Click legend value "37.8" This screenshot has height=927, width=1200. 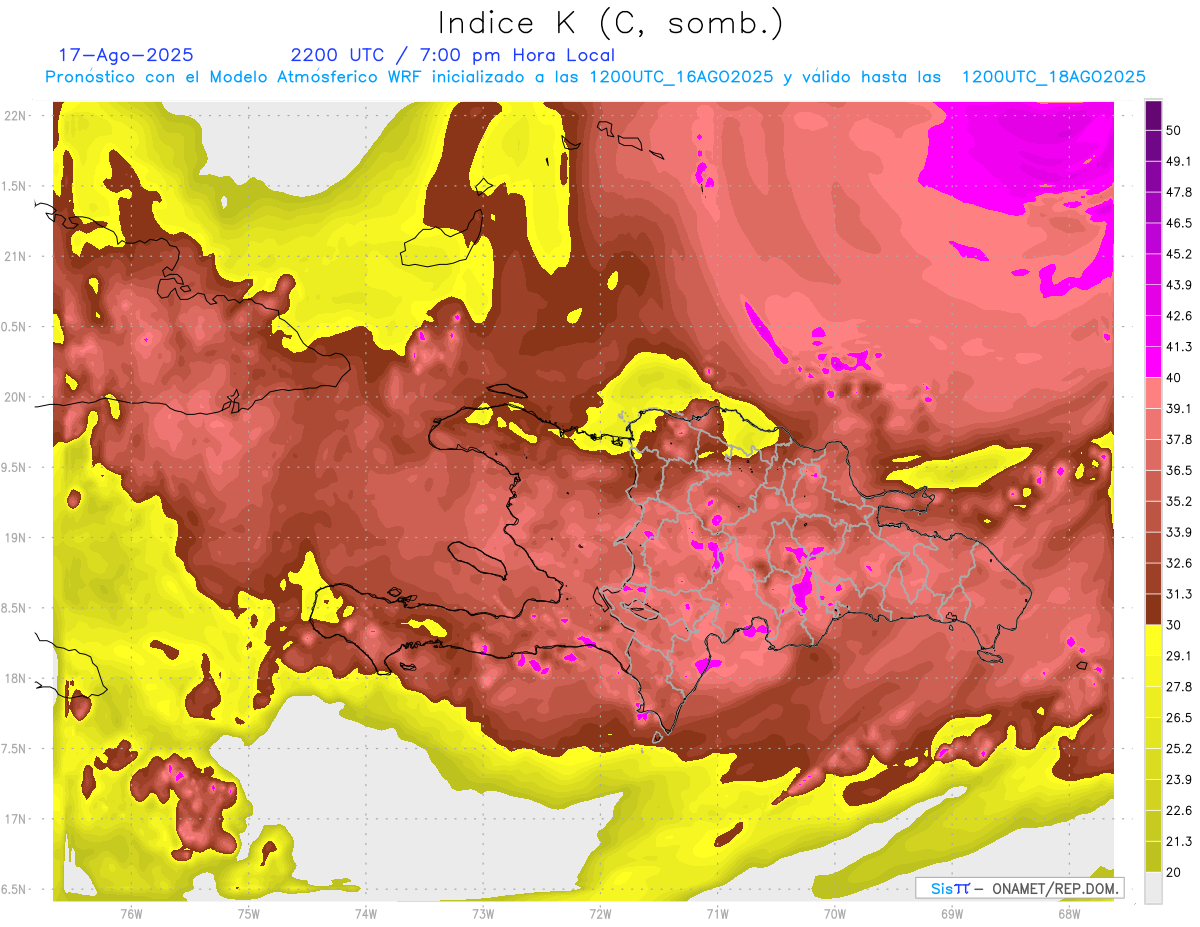pos(1179,439)
